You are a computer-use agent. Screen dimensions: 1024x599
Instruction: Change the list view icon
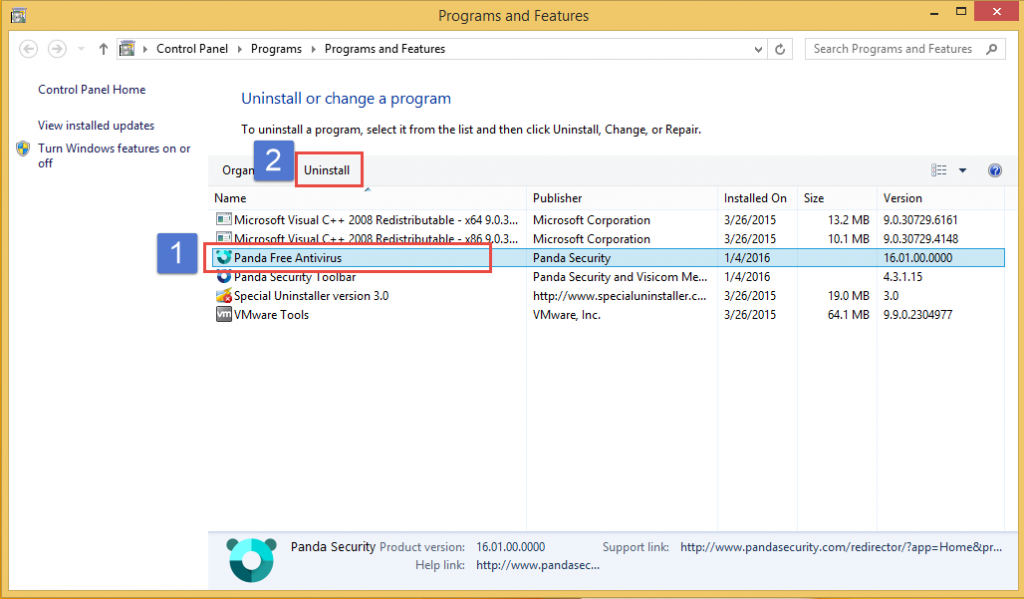(x=939, y=170)
